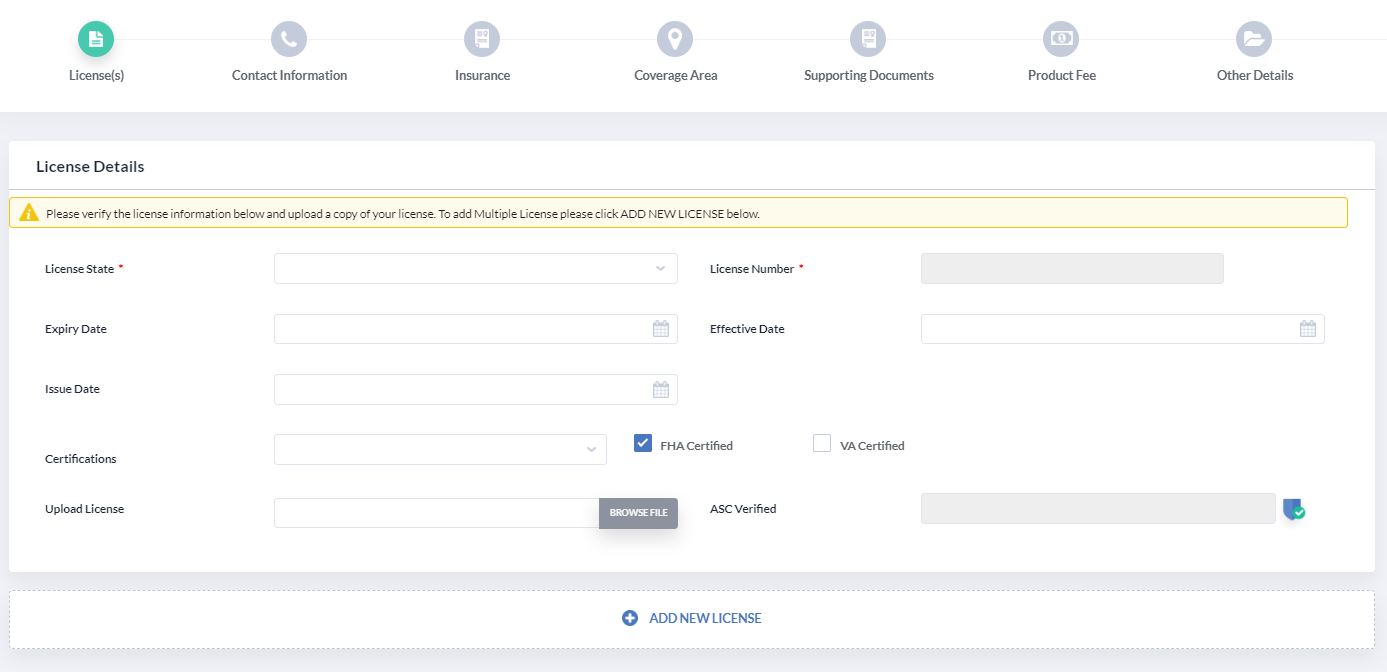Switch to the Insurance tab label
Image resolution: width=1387 pixels, height=672 pixels.
pos(482,75)
